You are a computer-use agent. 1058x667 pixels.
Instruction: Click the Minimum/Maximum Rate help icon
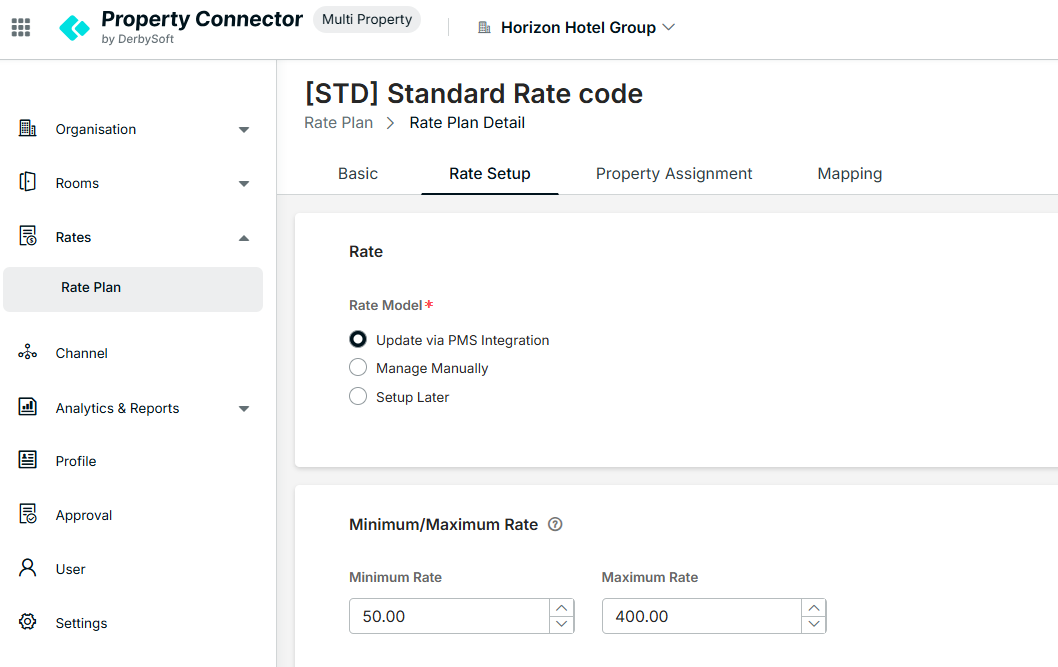tap(556, 524)
